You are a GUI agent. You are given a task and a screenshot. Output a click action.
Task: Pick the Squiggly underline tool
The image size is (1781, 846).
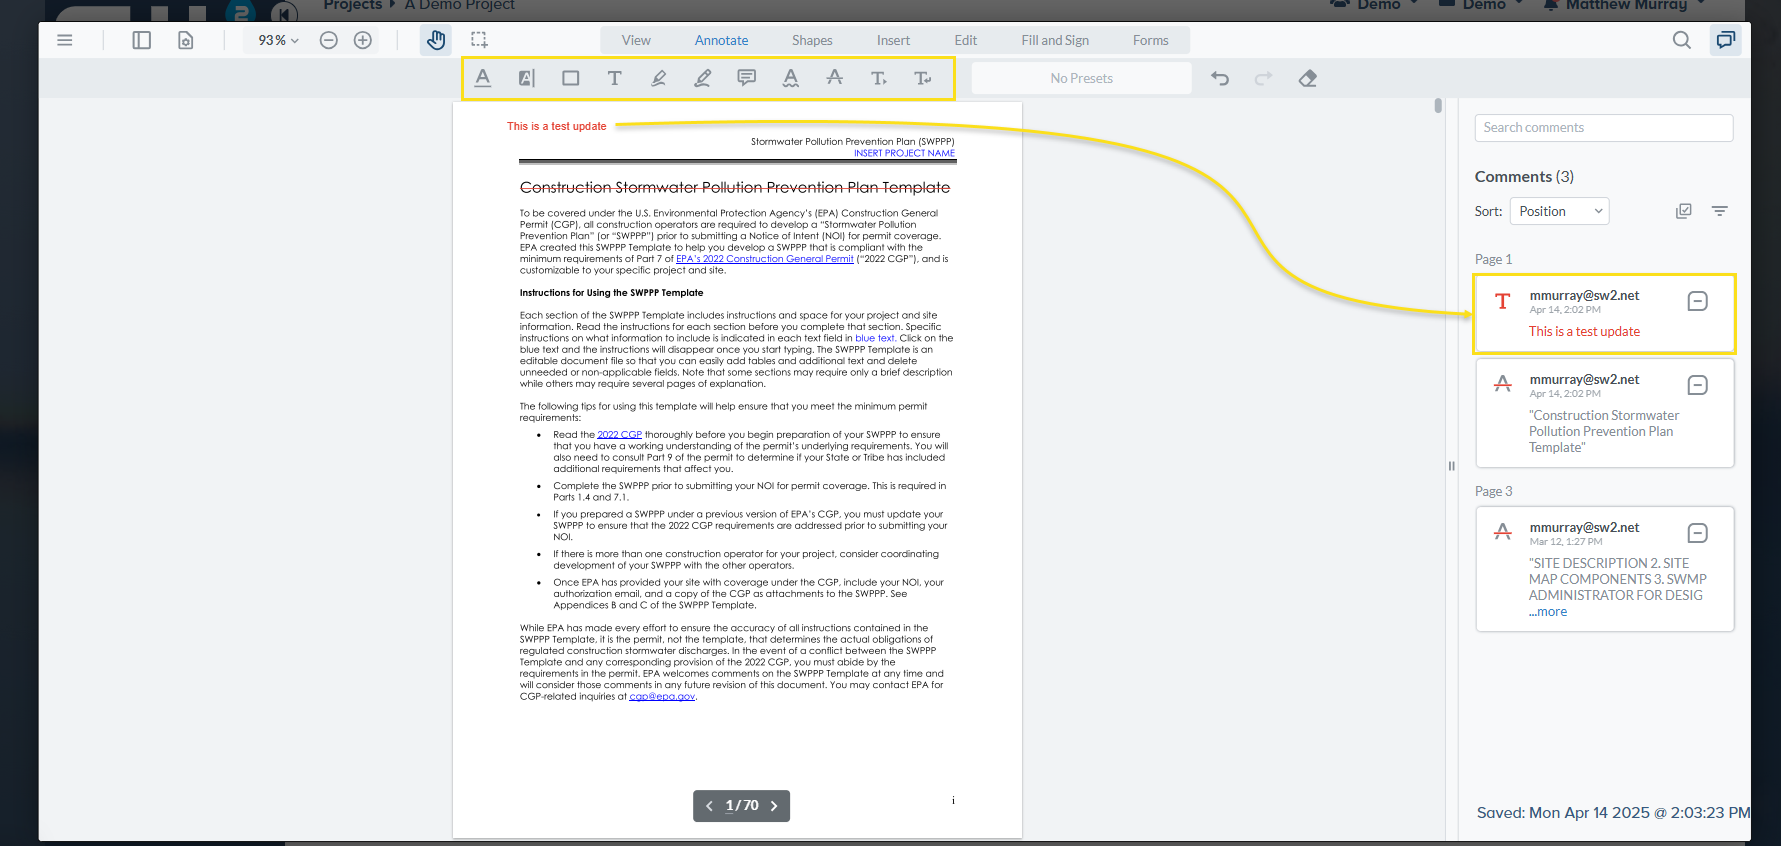click(790, 78)
